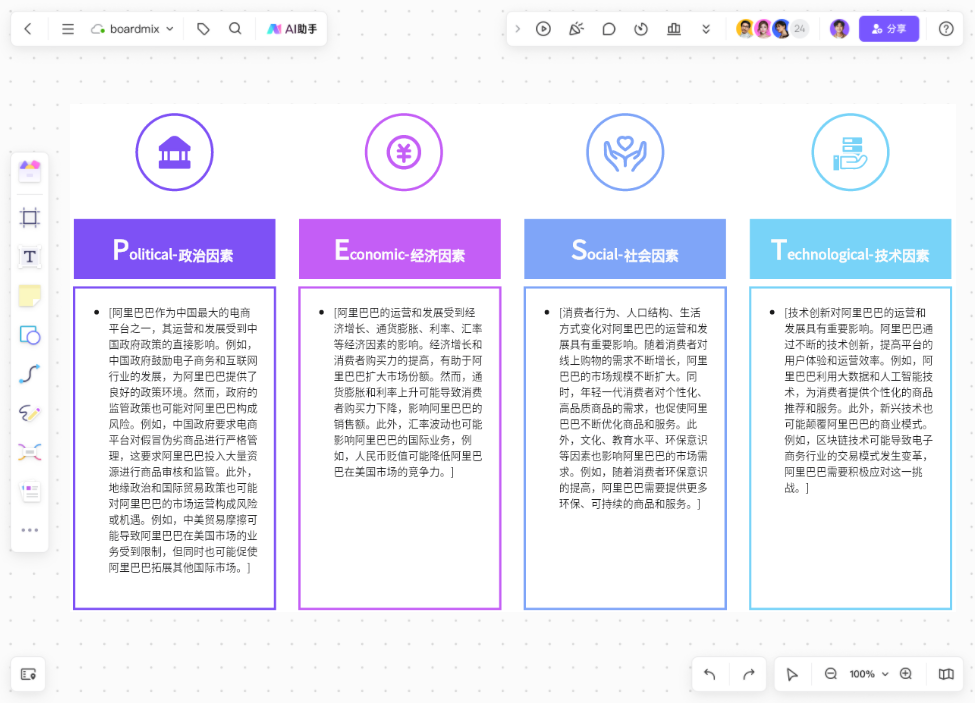
Task: Redo the last action
Action: pyautogui.click(x=748, y=674)
